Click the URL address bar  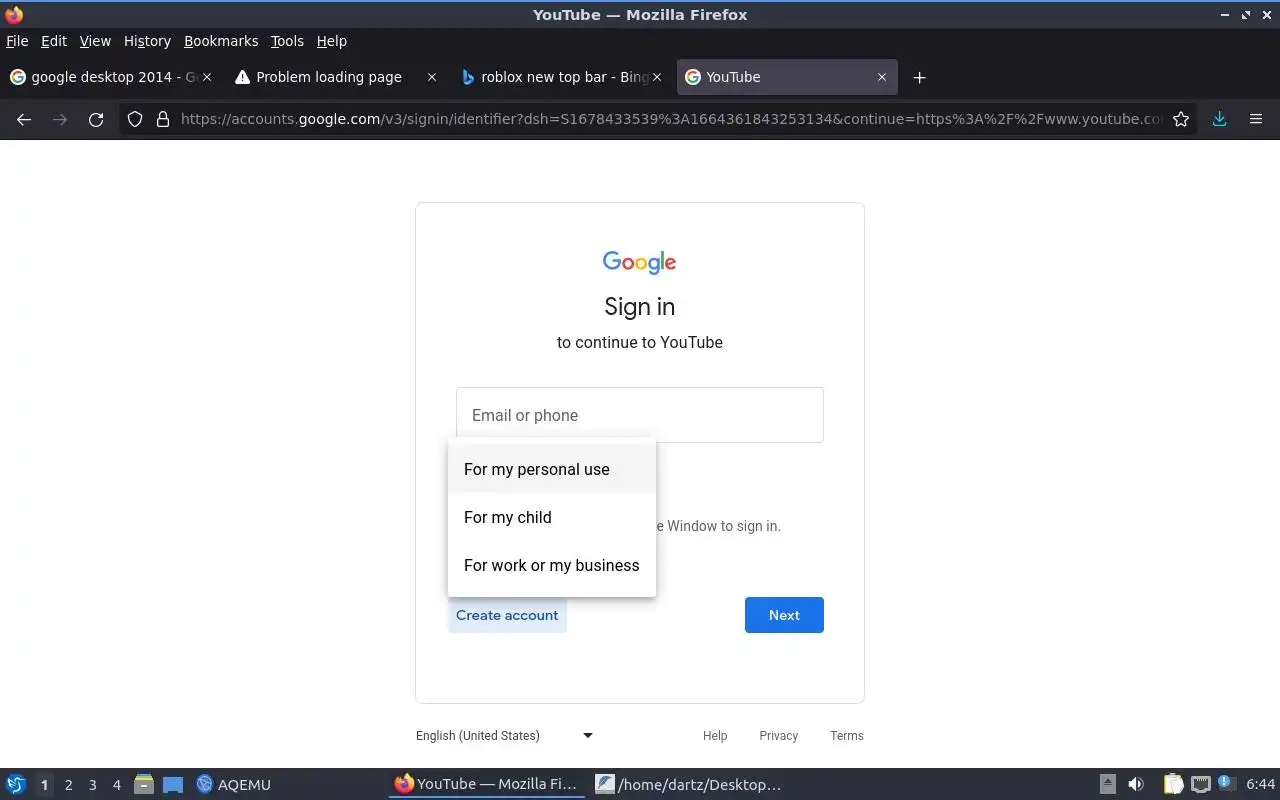tap(670, 119)
